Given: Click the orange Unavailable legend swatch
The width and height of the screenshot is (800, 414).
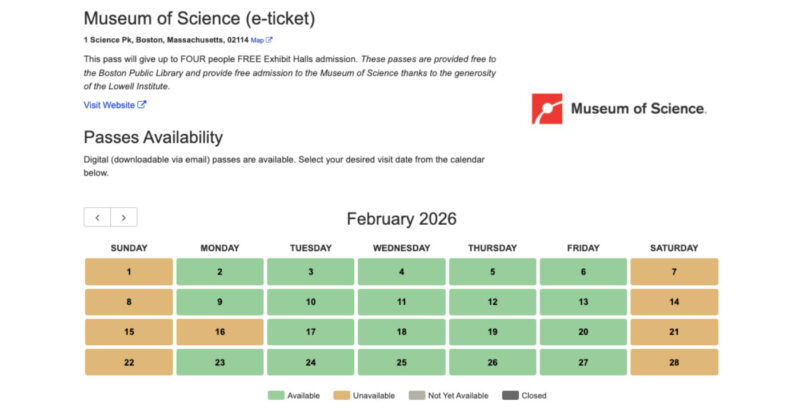Looking at the screenshot, I should click(x=343, y=395).
